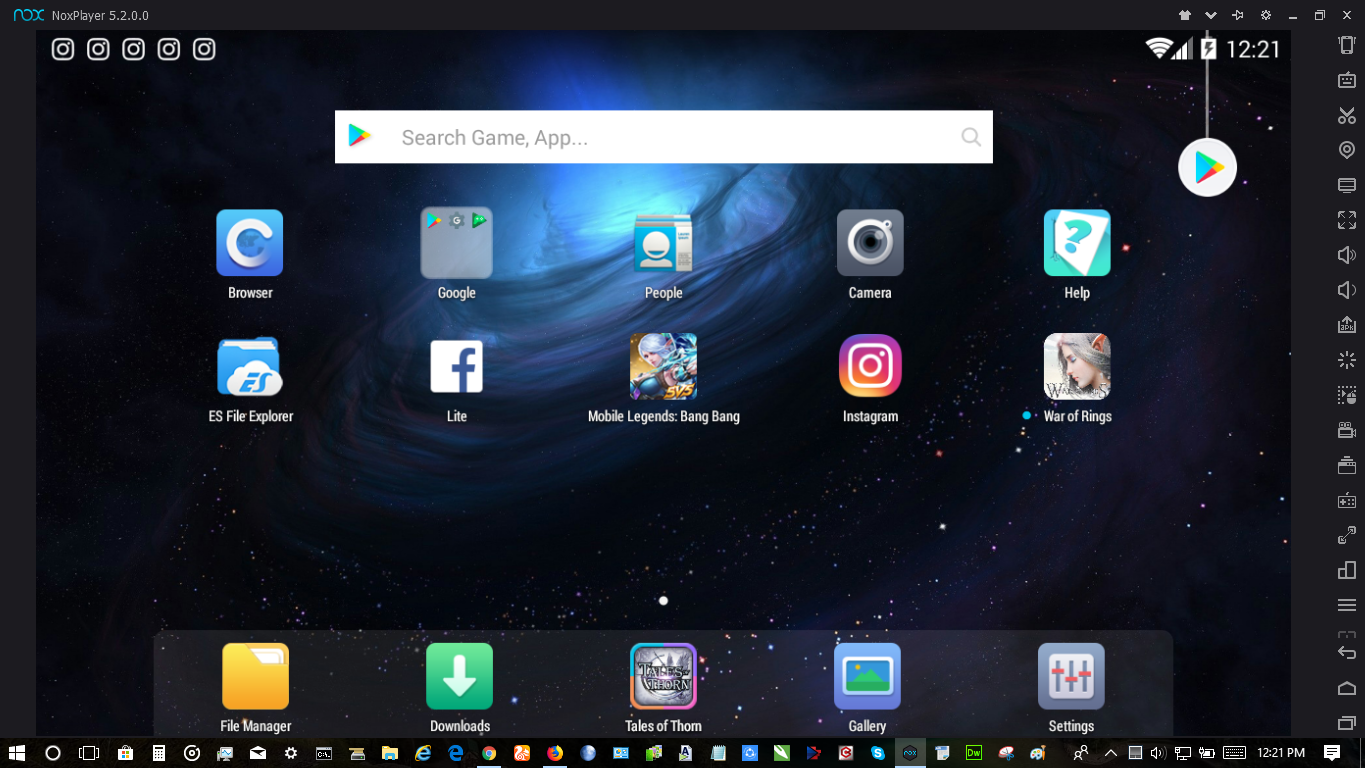Click the Shake device sidebar icon
Screen dimensions: 1365x768
(x=1347, y=45)
